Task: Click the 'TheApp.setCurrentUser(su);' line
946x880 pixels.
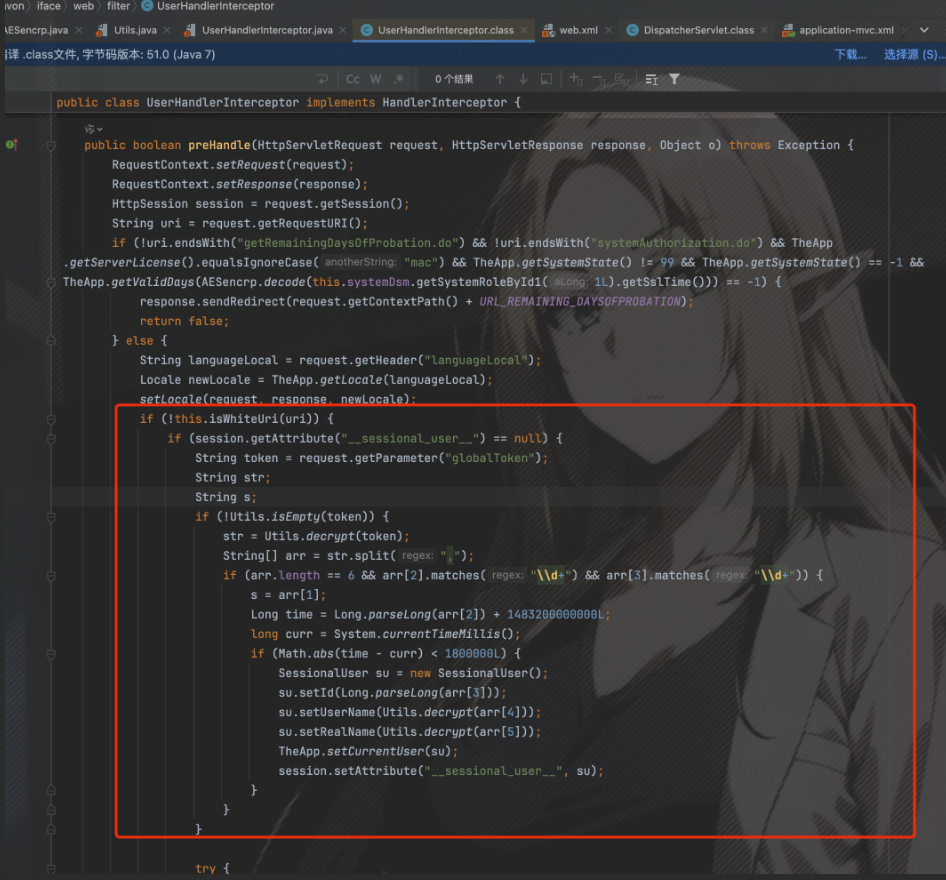Action: (x=368, y=752)
